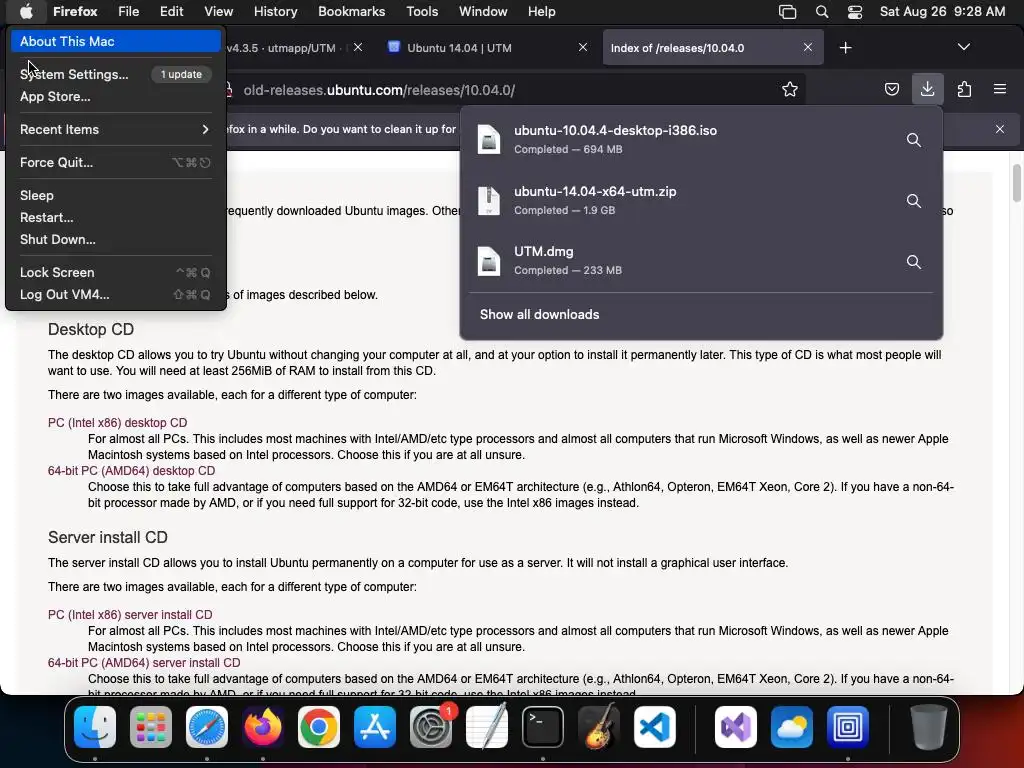This screenshot has height=768, width=1024.
Task: Show ubuntu-14.04-x64-utm.zip in Finder
Action: (x=914, y=200)
